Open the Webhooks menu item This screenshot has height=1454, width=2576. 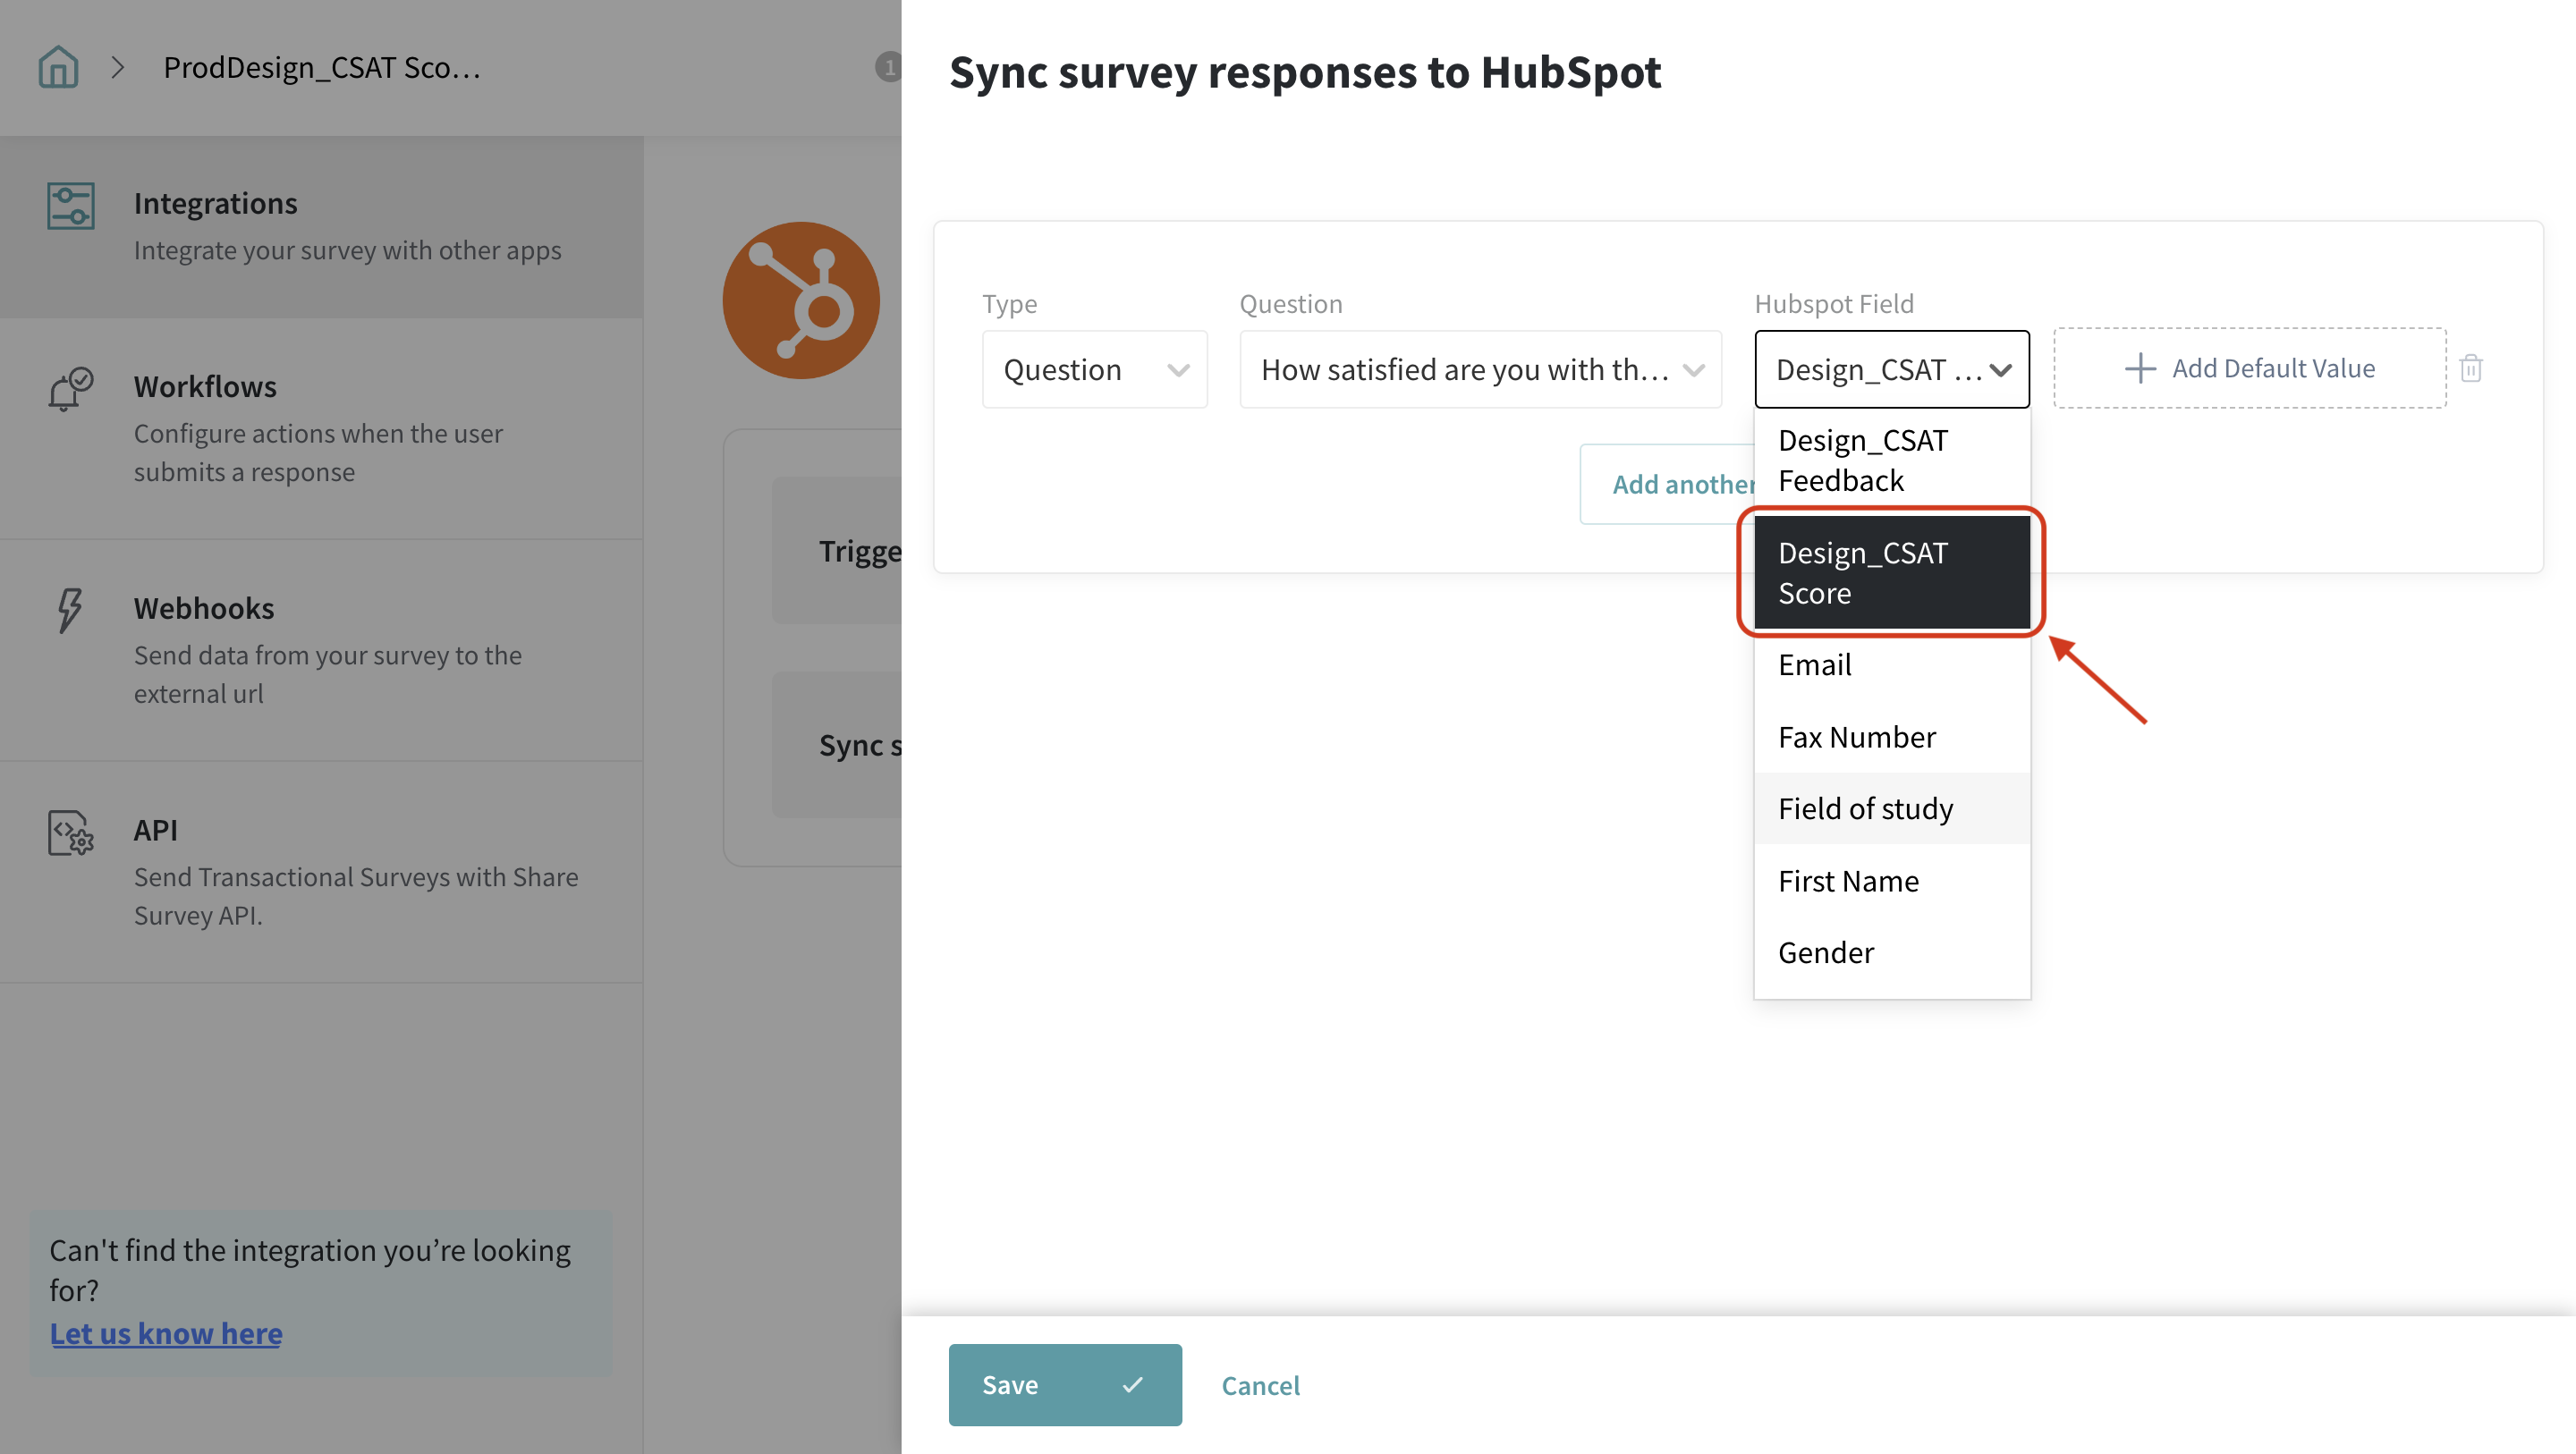coord(322,650)
